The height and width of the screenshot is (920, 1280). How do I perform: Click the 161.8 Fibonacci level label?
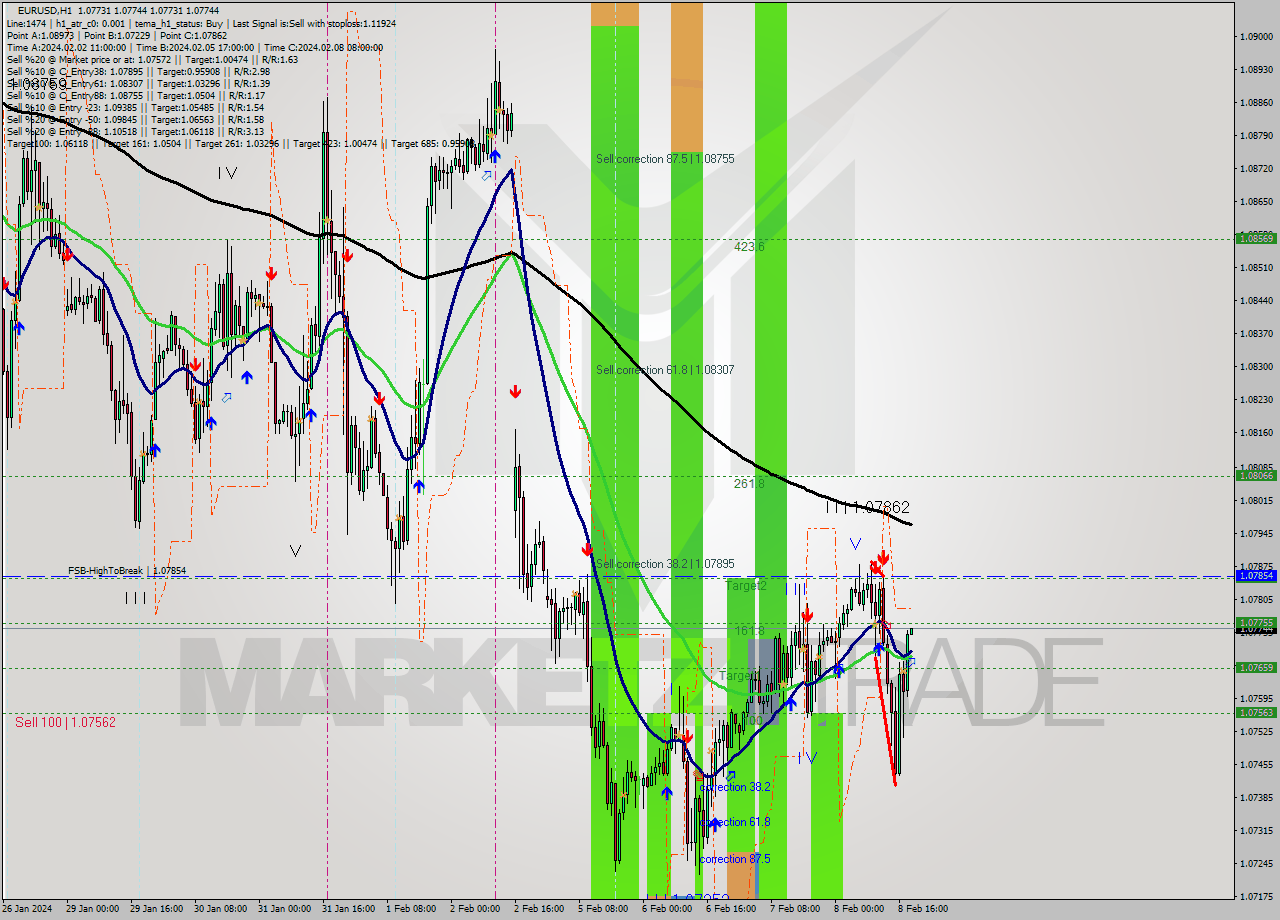[x=750, y=631]
